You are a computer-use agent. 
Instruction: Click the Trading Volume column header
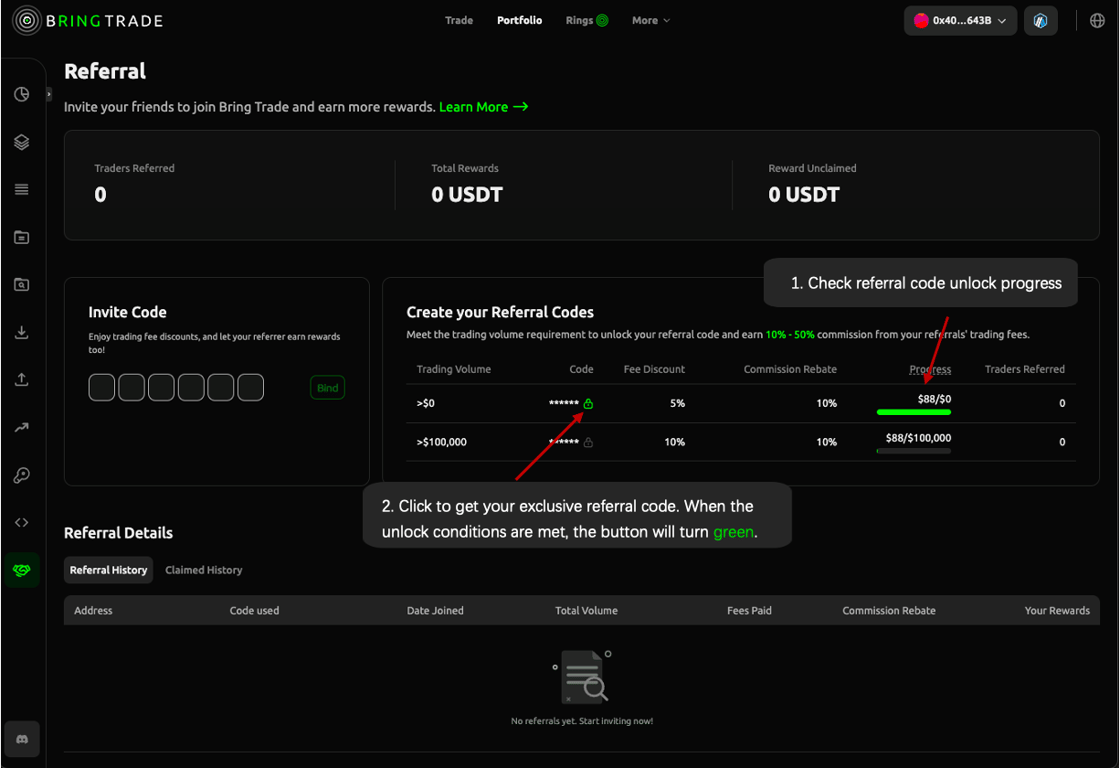click(x=454, y=369)
